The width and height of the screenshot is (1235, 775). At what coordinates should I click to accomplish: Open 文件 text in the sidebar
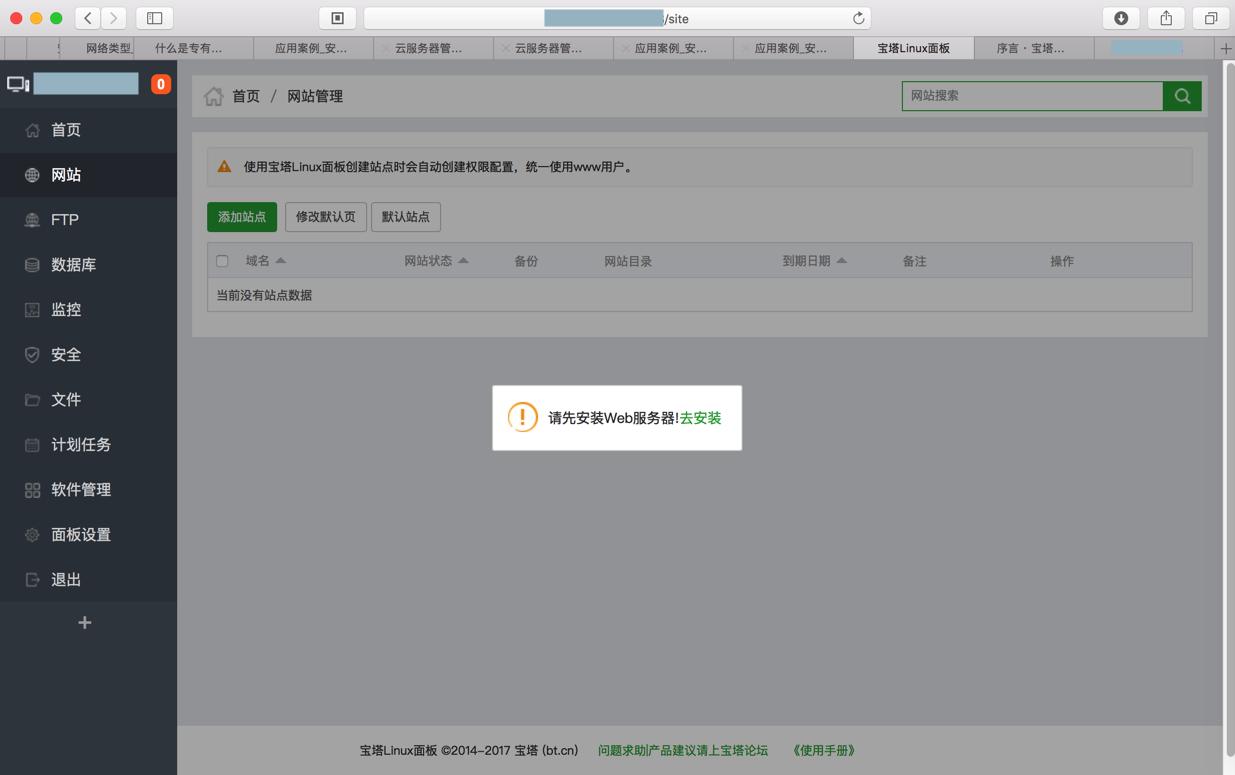(x=66, y=400)
